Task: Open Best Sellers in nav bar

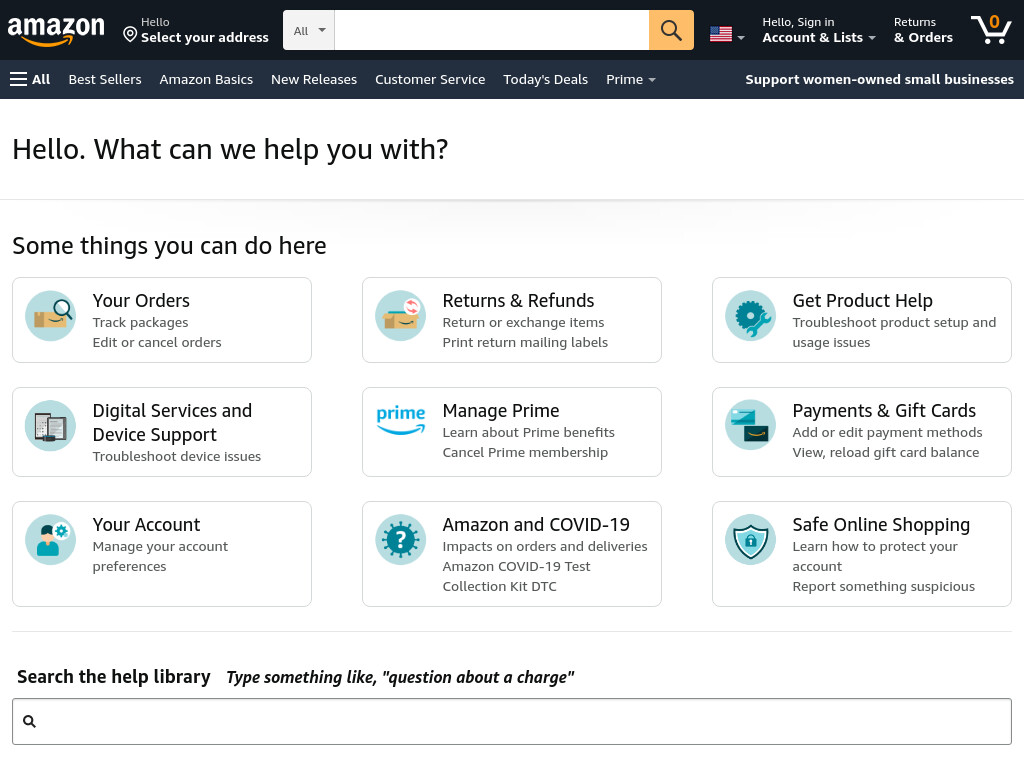Action: pyautogui.click(x=105, y=80)
